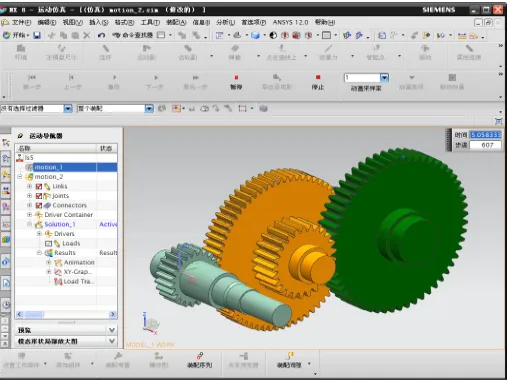Screen dimensions: 508x380
Task: Click the Last Step playback button
Action: coord(195,81)
